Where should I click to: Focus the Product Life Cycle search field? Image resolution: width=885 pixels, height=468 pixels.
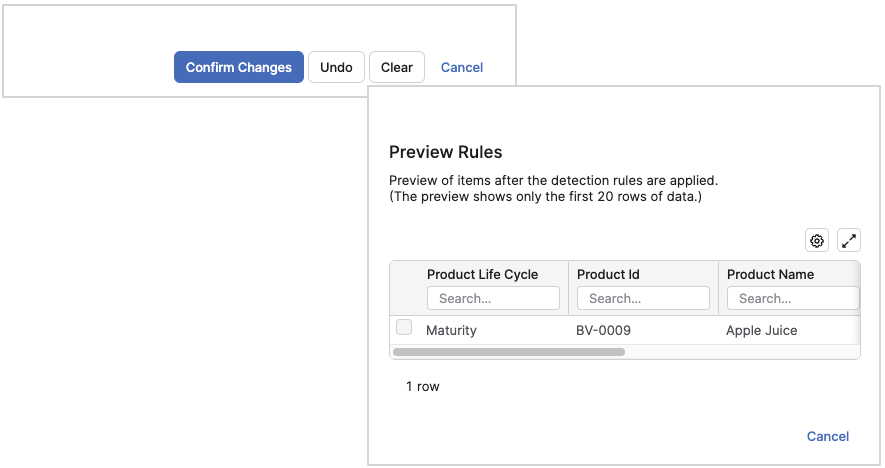[x=493, y=298]
